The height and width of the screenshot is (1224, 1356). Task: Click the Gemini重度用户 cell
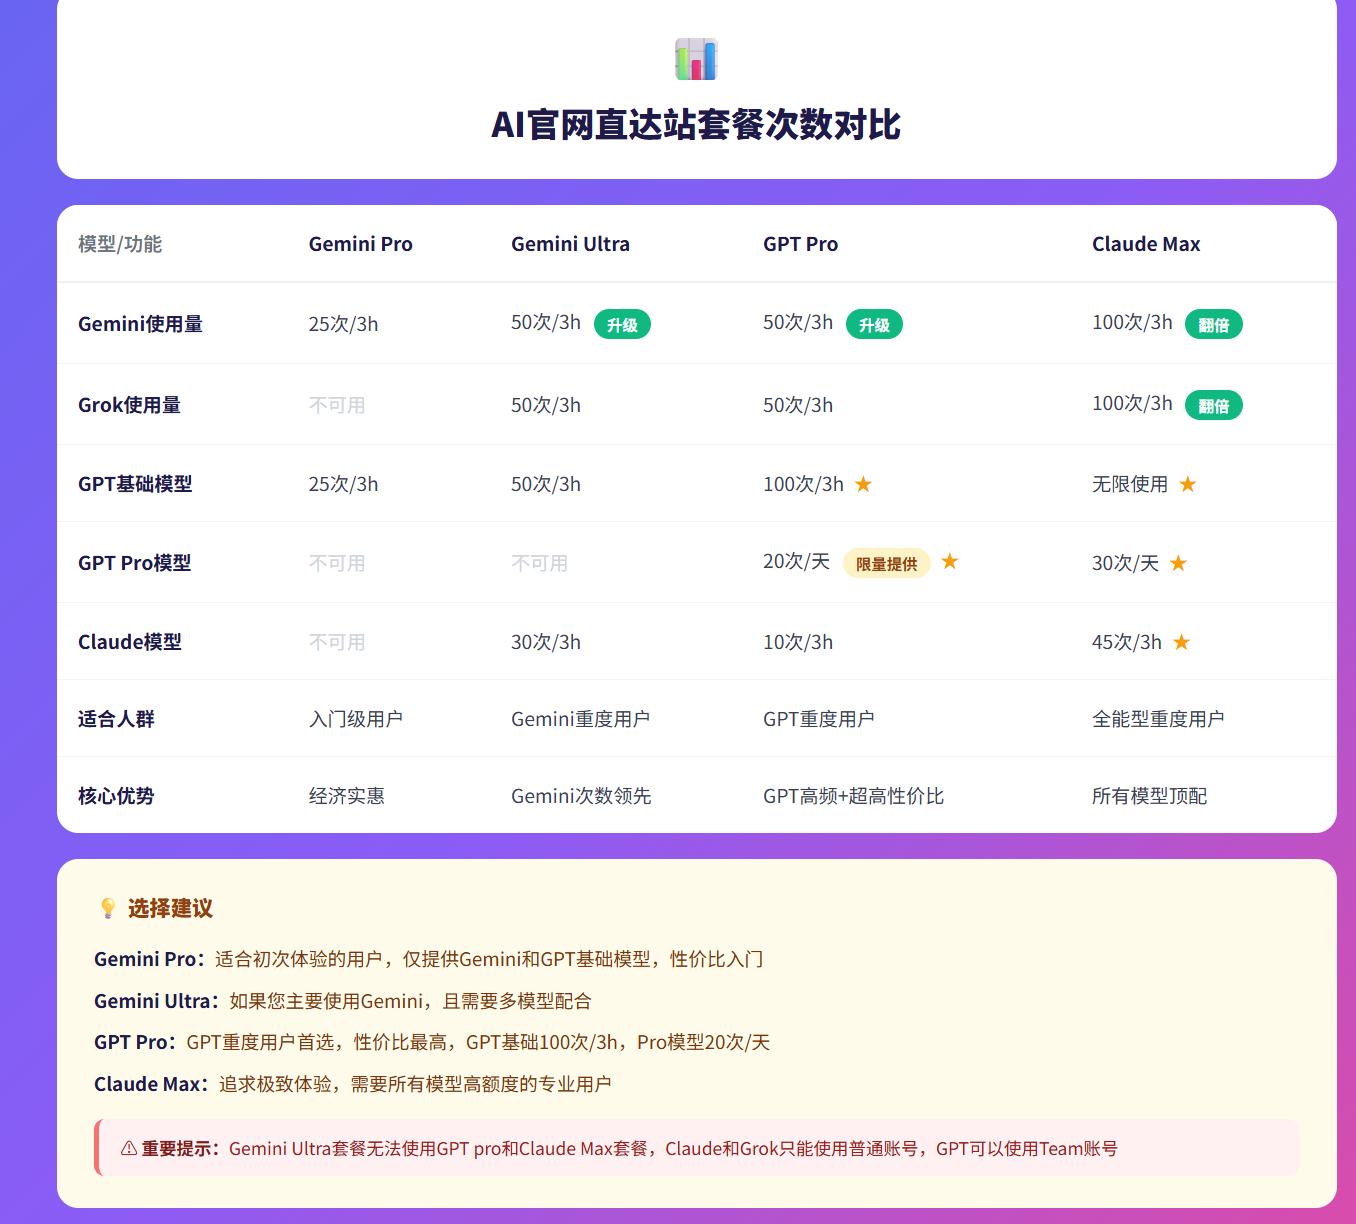[580, 719]
